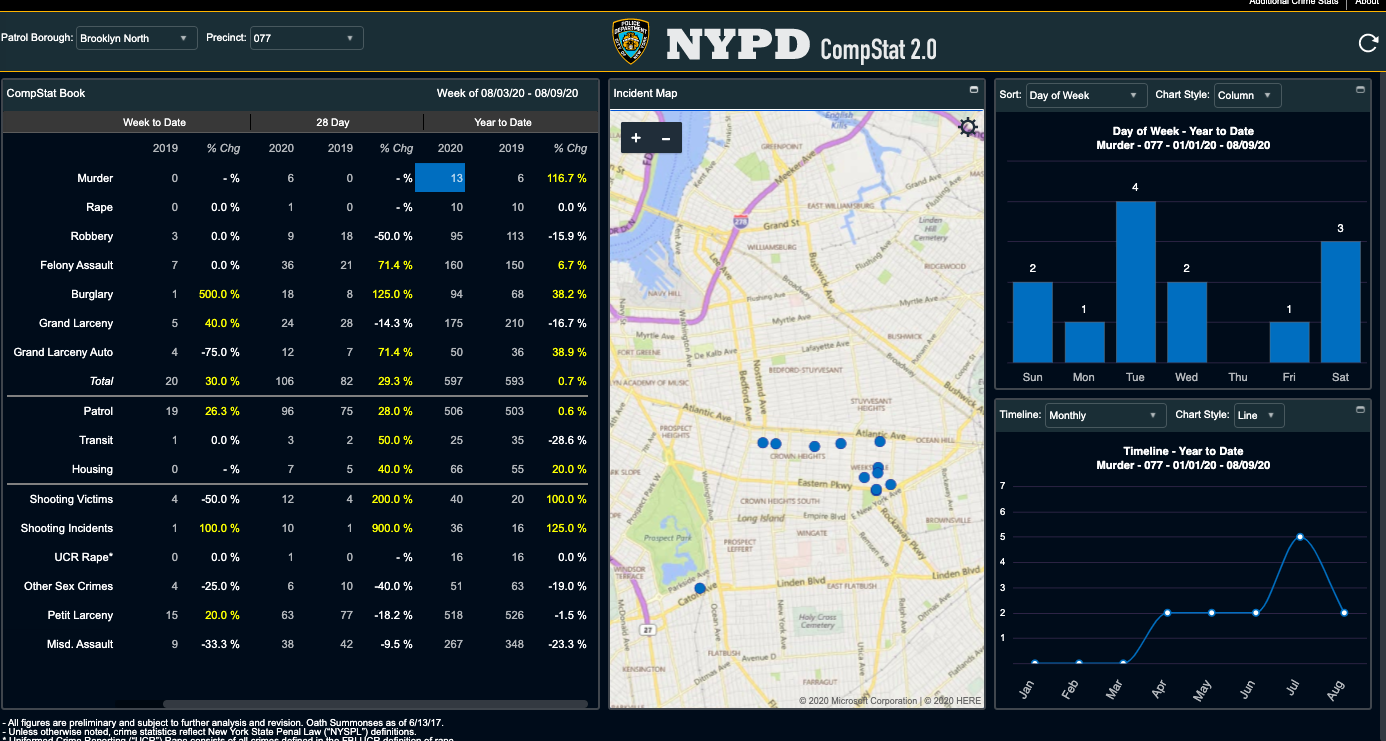
Task: Select the Total row label
Action: point(101,381)
